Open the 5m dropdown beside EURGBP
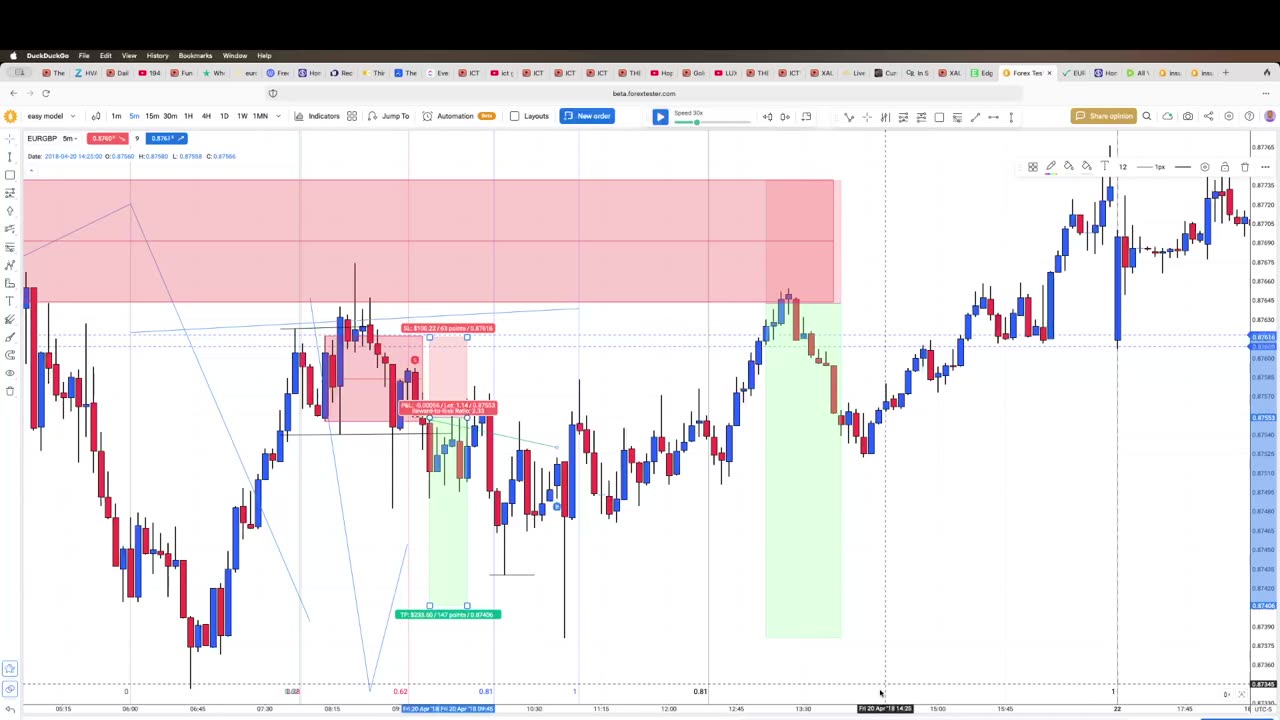The width and height of the screenshot is (1280, 720). pos(70,138)
